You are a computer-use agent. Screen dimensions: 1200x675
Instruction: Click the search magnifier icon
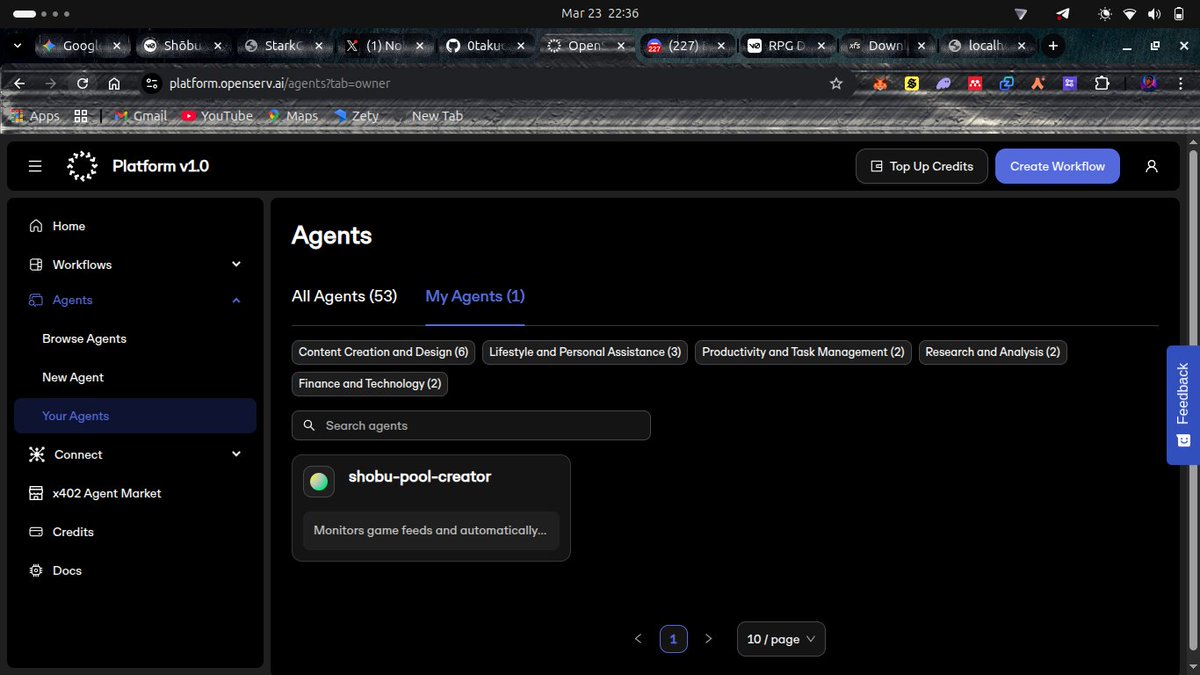pos(307,425)
